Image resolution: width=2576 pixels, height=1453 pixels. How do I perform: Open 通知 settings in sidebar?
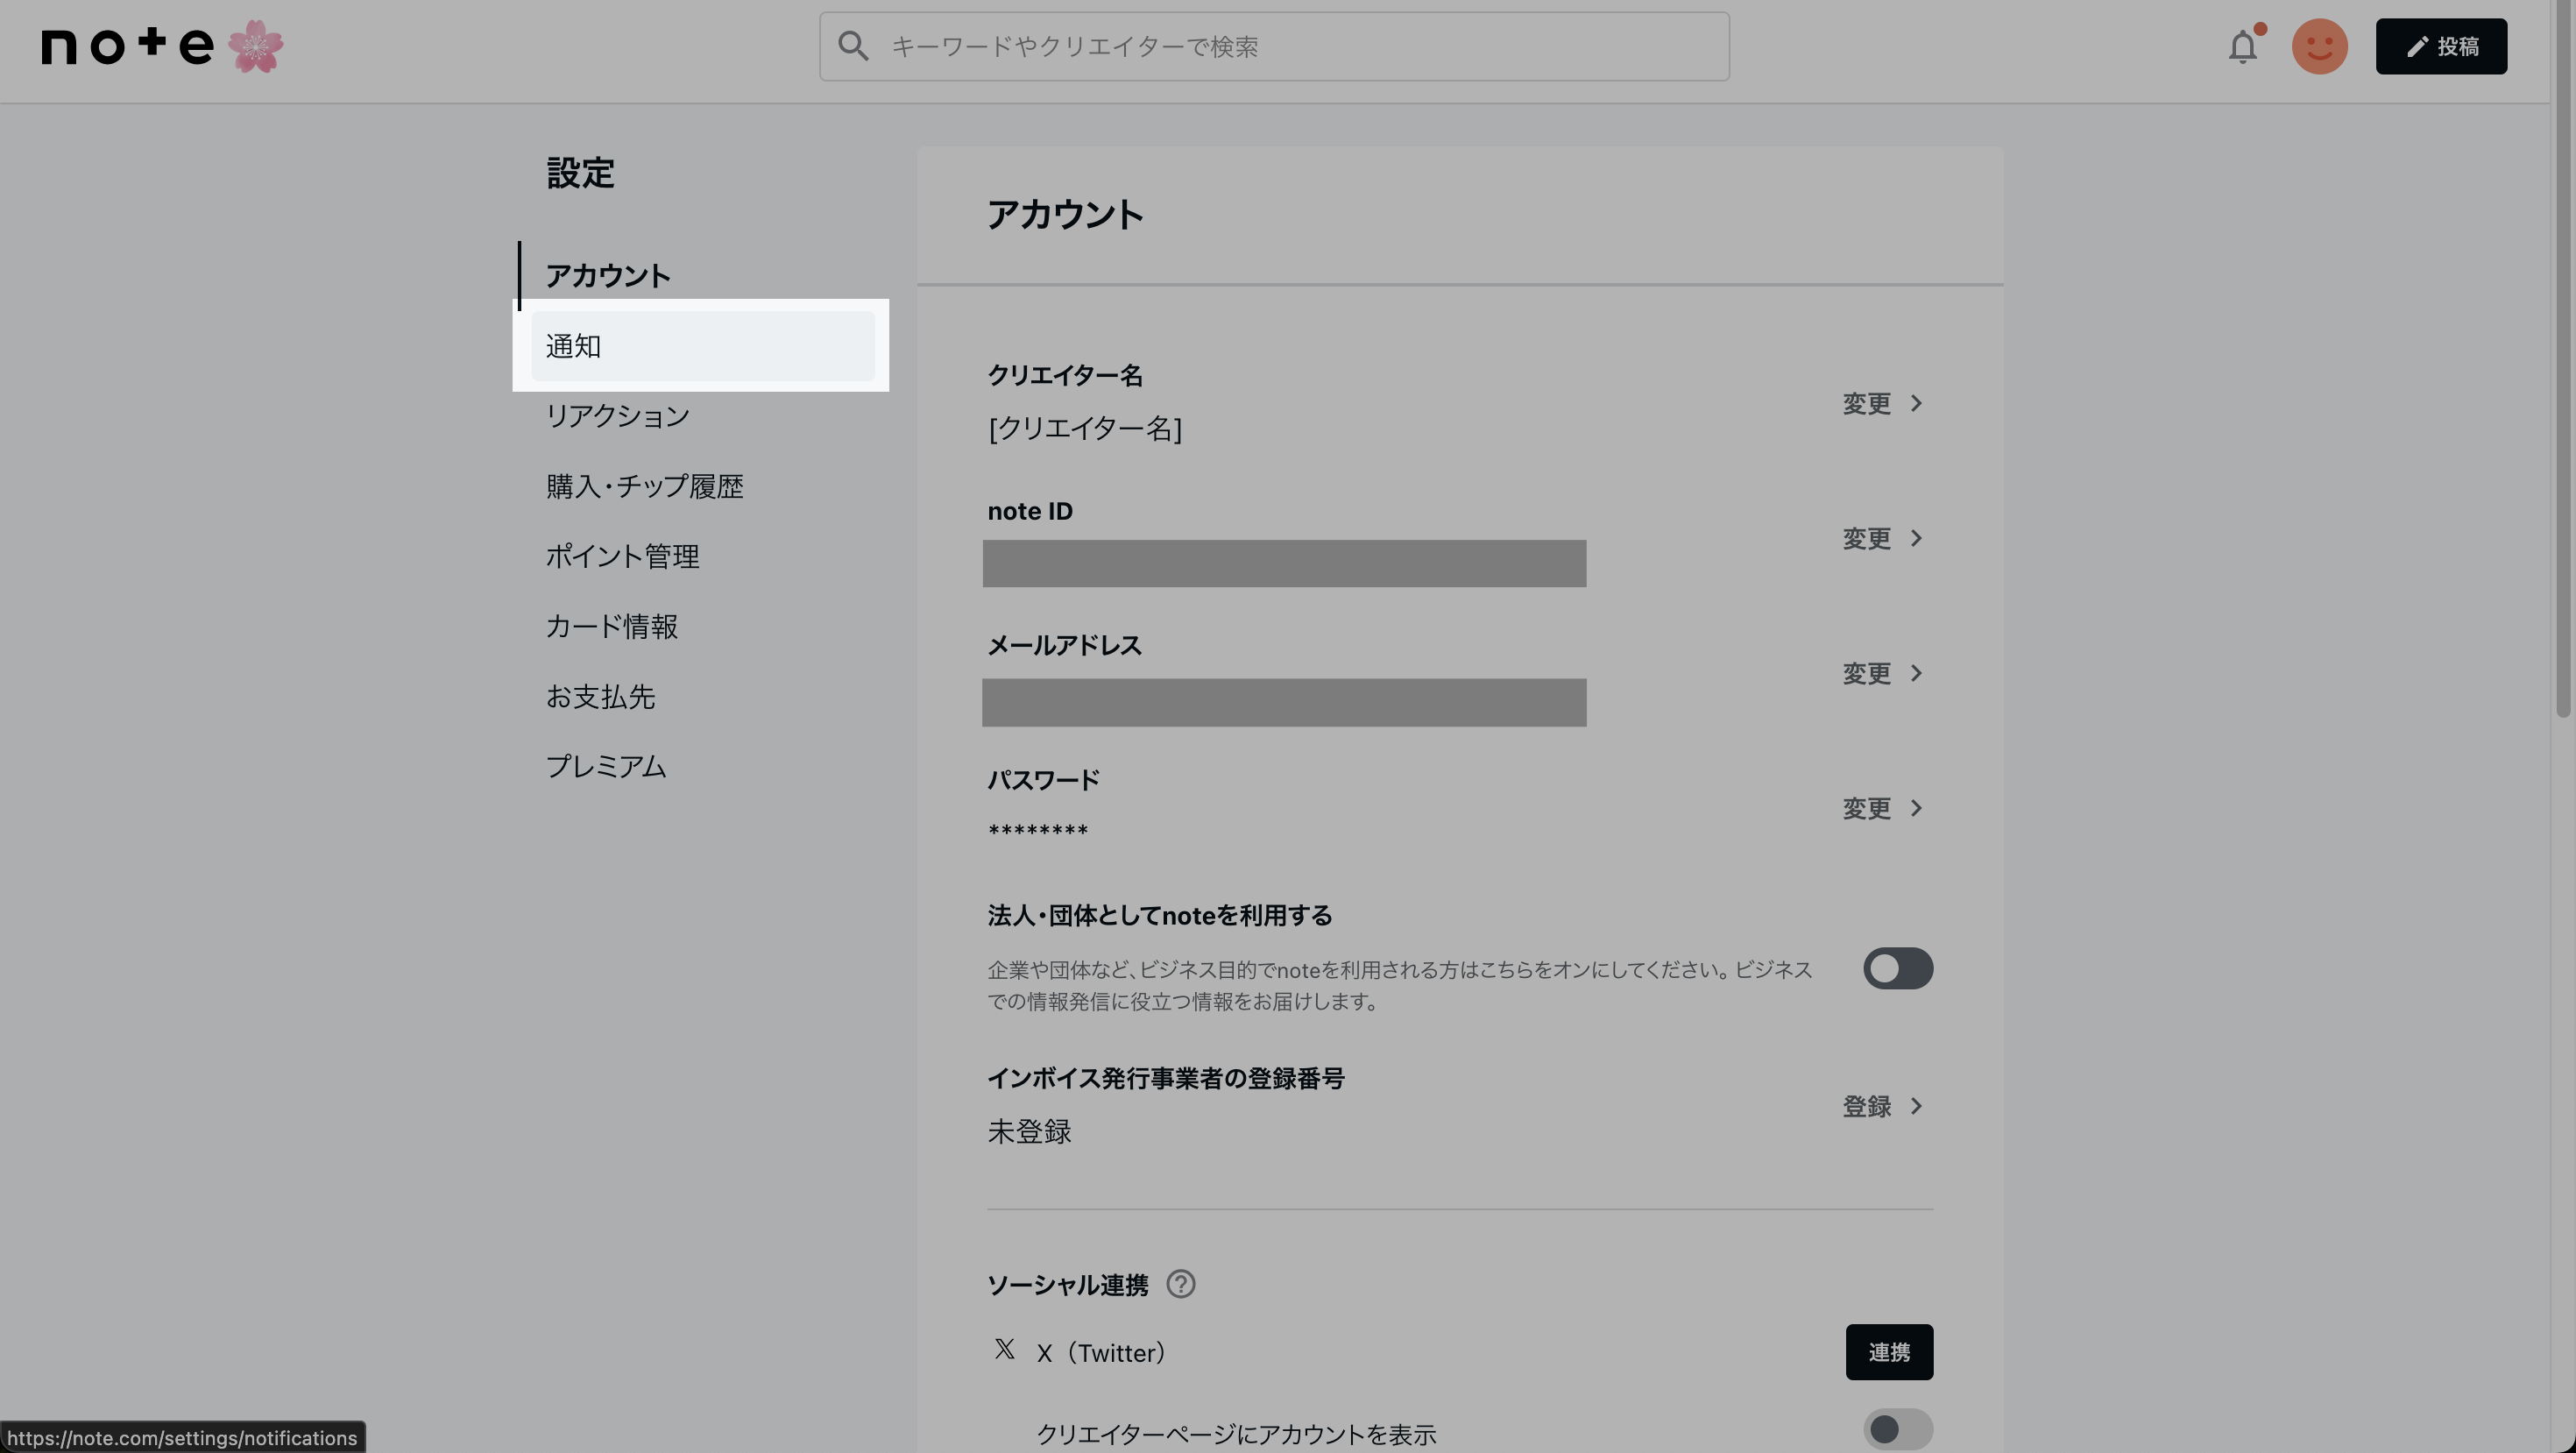coord(703,346)
